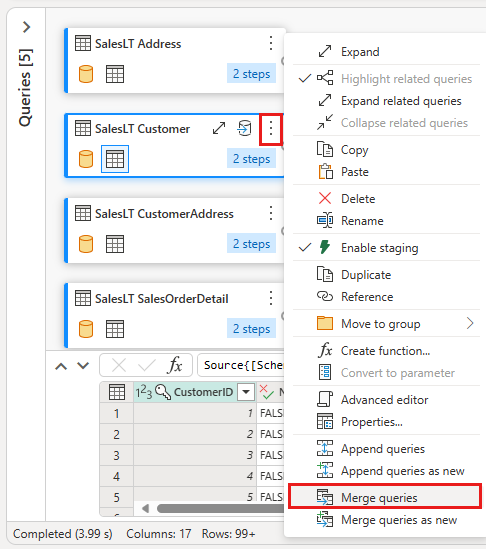Click the expand arrows icon on SalesLT Customer
The height and width of the screenshot is (549, 486).
coord(219,128)
